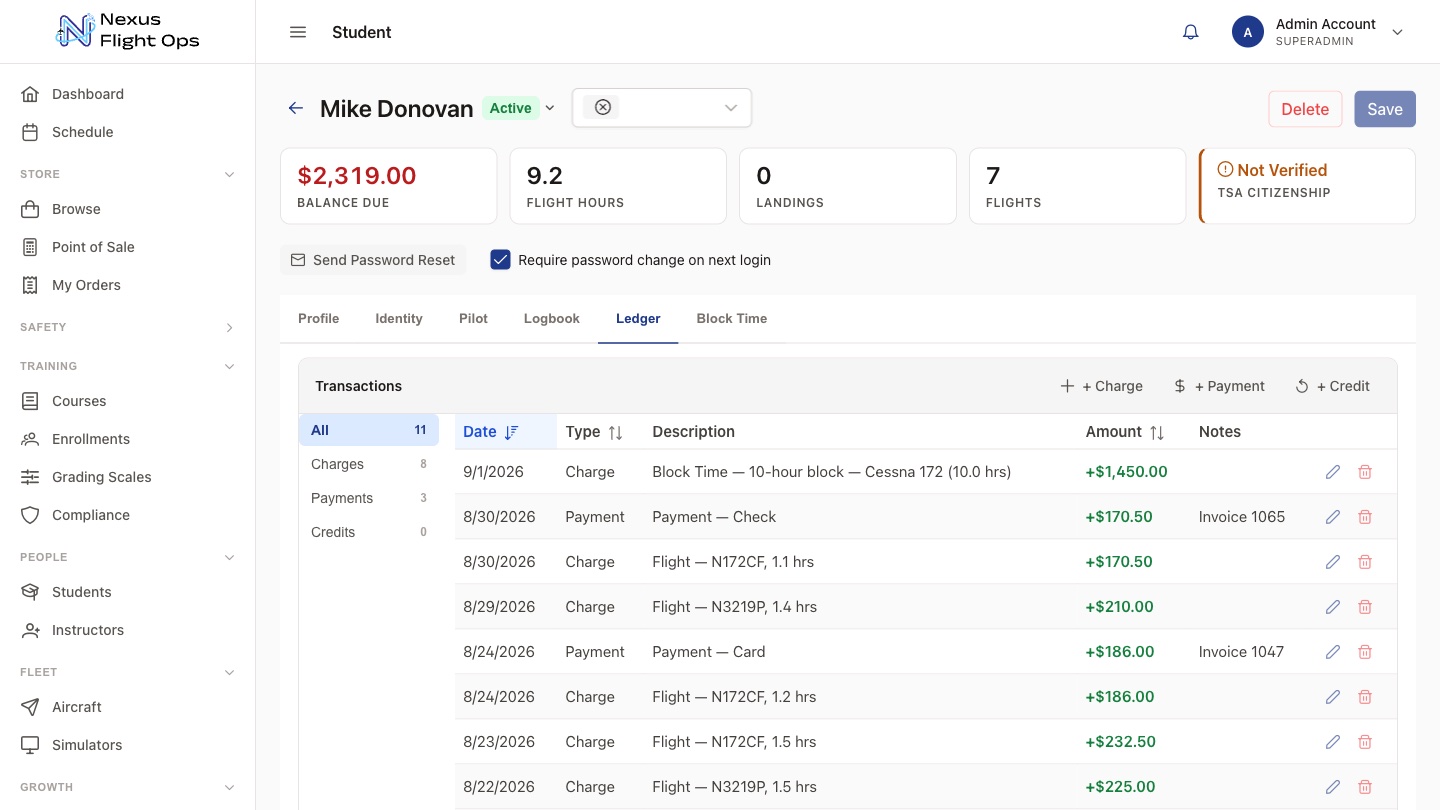Delete the N172CF 1.2 hrs flight charge
1440x810 pixels.
coord(1365,697)
